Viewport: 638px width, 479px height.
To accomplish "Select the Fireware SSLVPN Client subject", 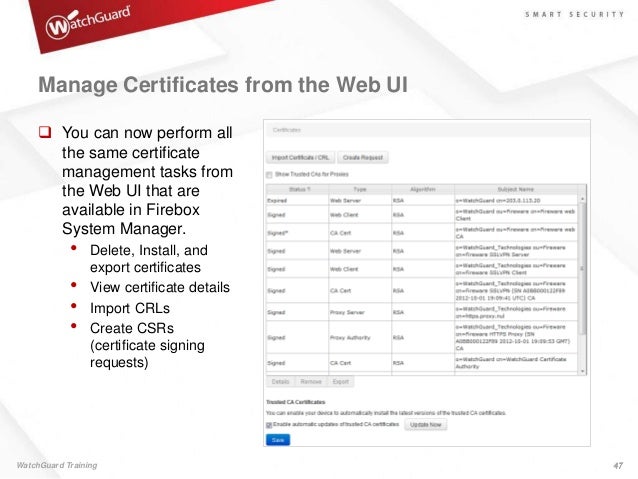I will click(x=516, y=269).
